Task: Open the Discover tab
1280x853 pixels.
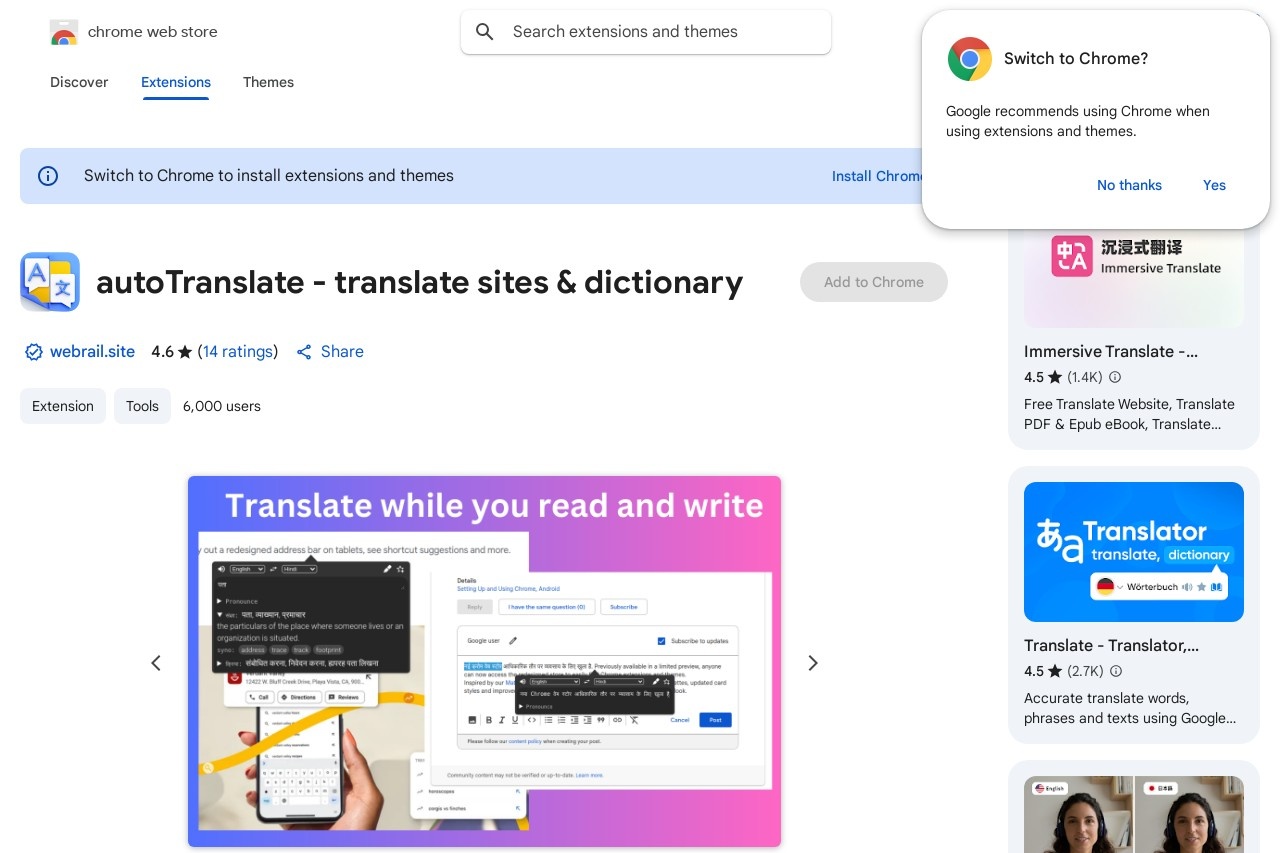Action: click(79, 82)
